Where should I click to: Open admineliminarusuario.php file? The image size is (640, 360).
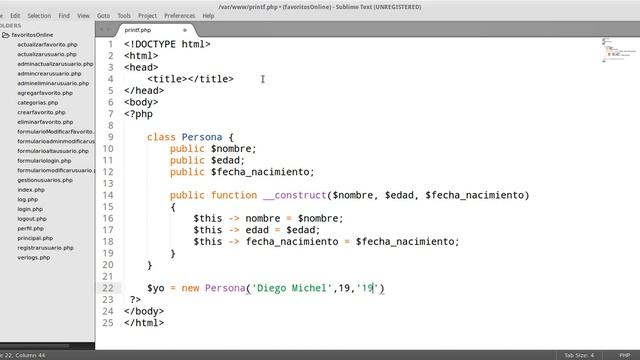(53, 83)
